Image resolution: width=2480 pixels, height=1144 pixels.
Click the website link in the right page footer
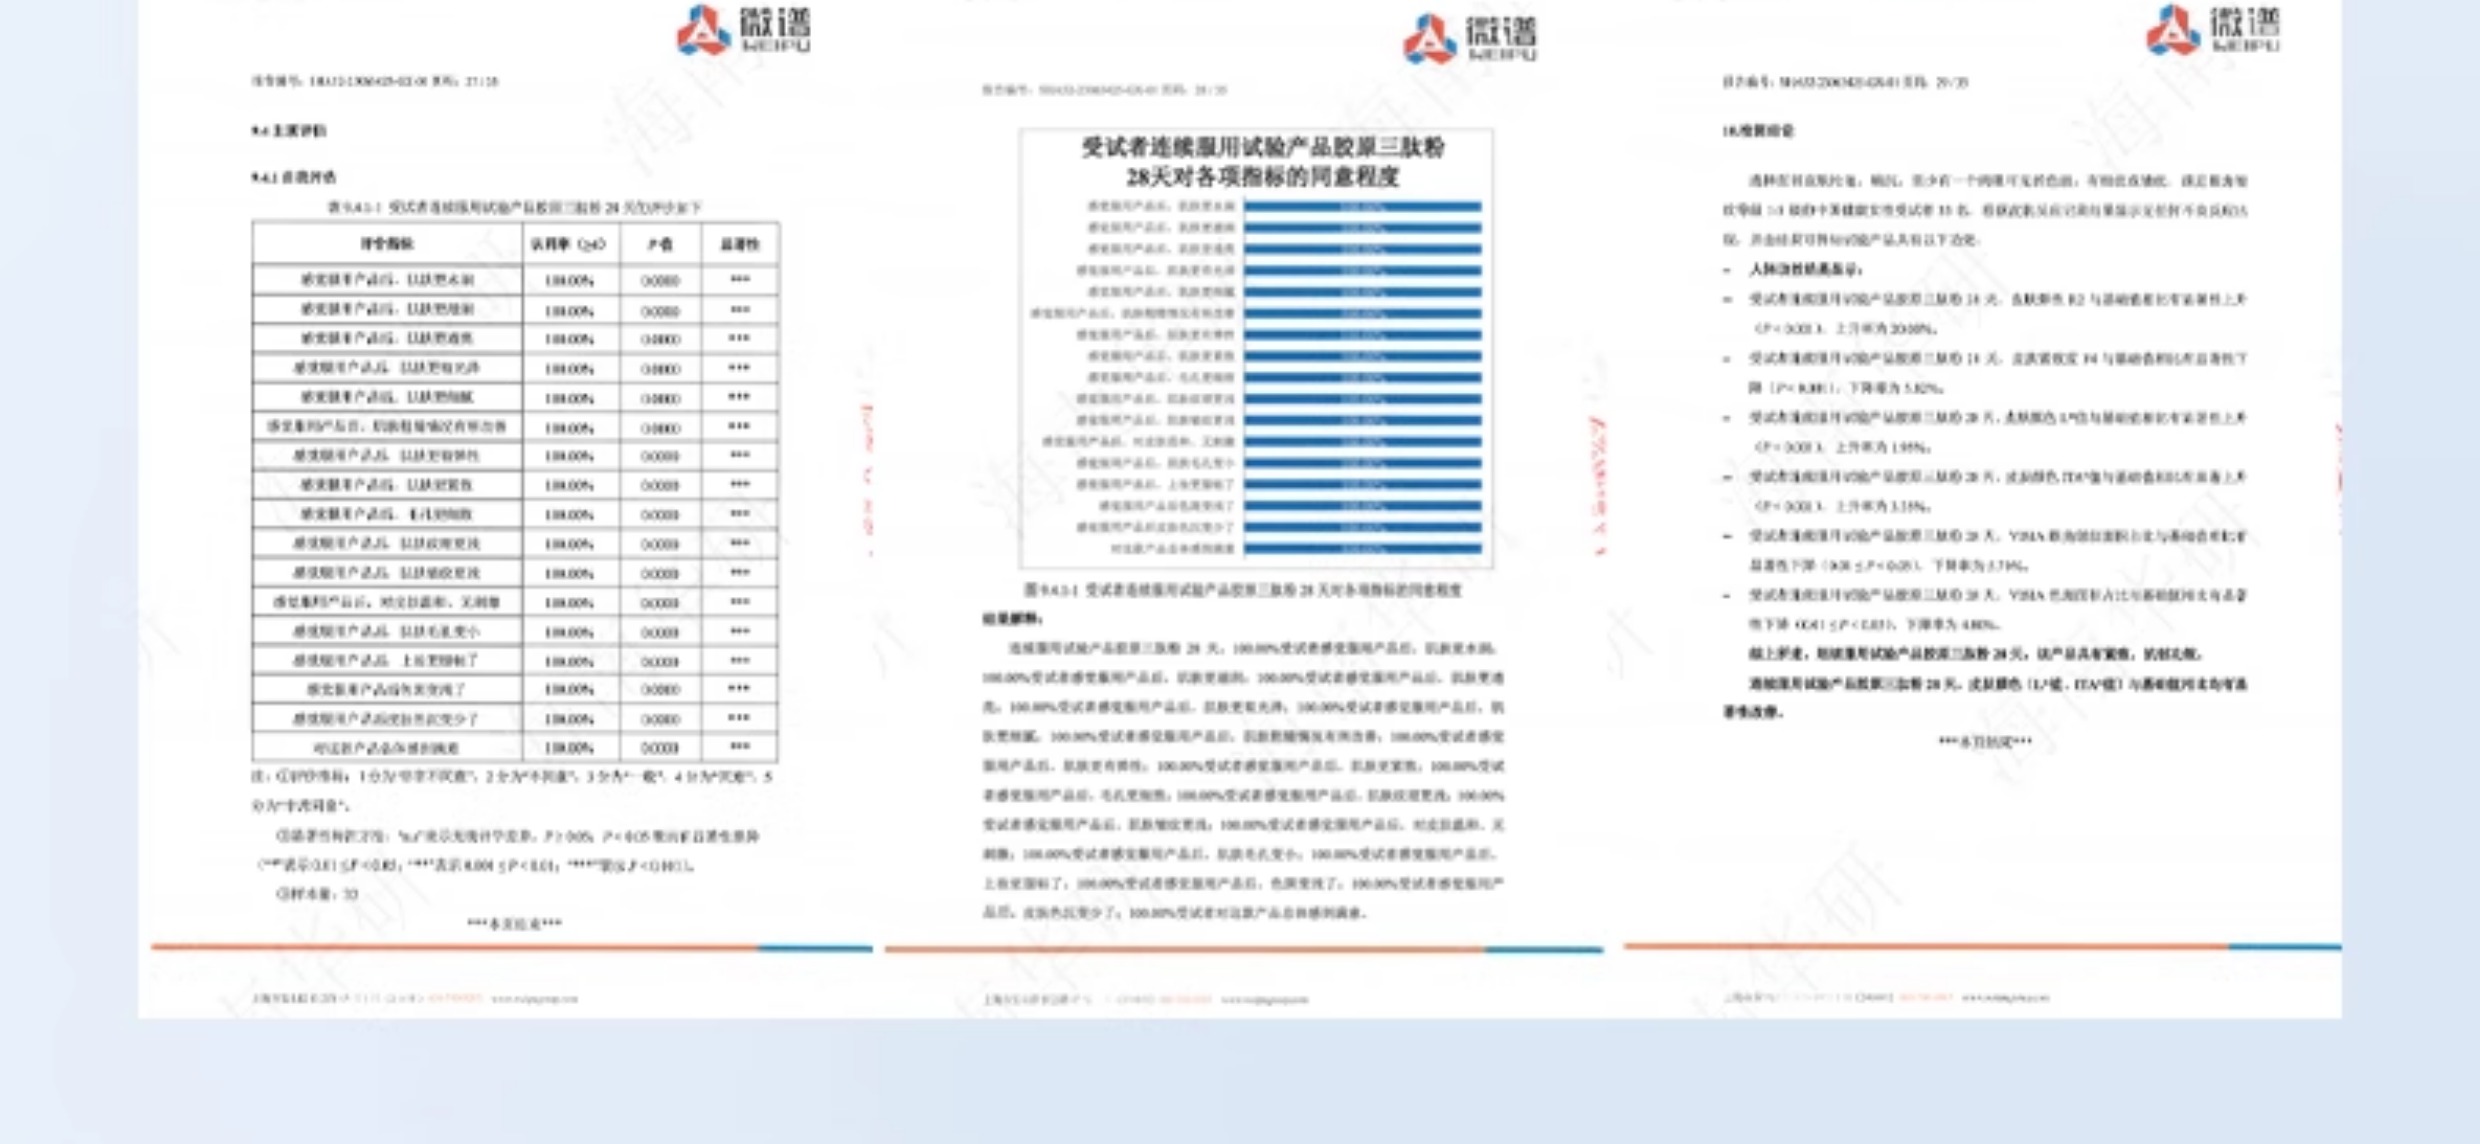pyautogui.click(x=2005, y=997)
